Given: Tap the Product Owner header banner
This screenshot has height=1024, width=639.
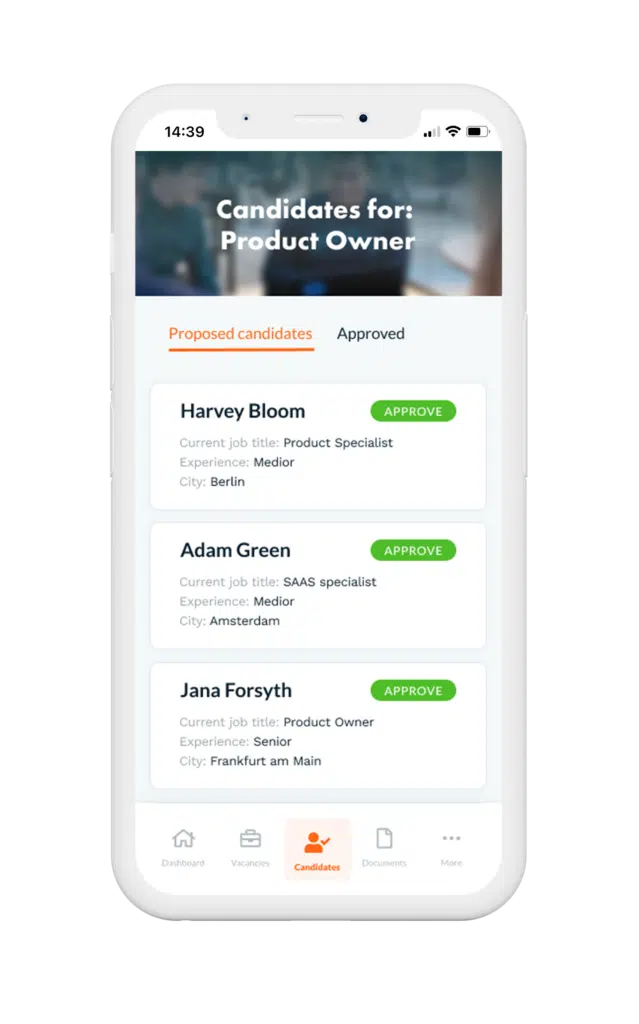Looking at the screenshot, I should (x=318, y=223).
